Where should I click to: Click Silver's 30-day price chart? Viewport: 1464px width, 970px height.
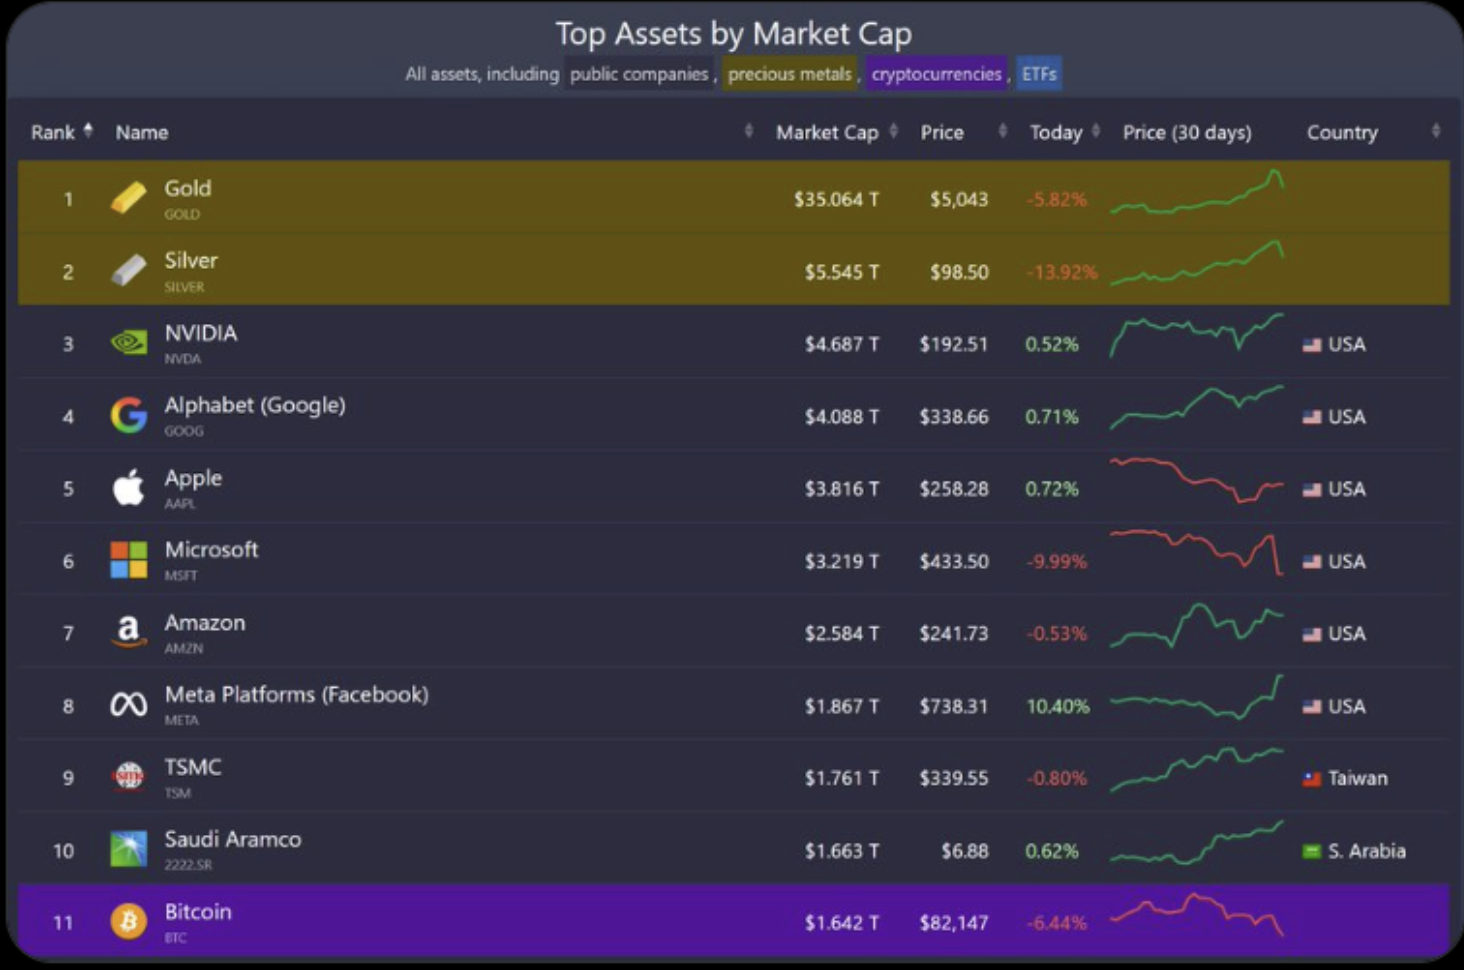point(1197,263)
